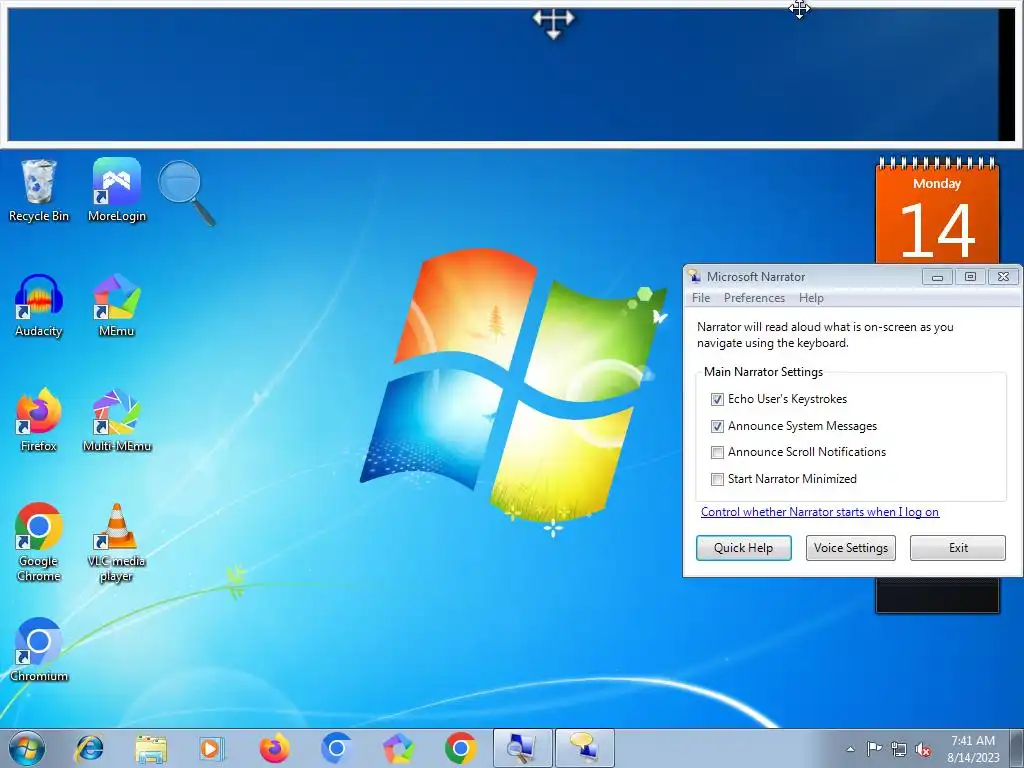Launch Chromium from the taskbar
This screenshot has height=768, width=1024.
tap(336, 748)
